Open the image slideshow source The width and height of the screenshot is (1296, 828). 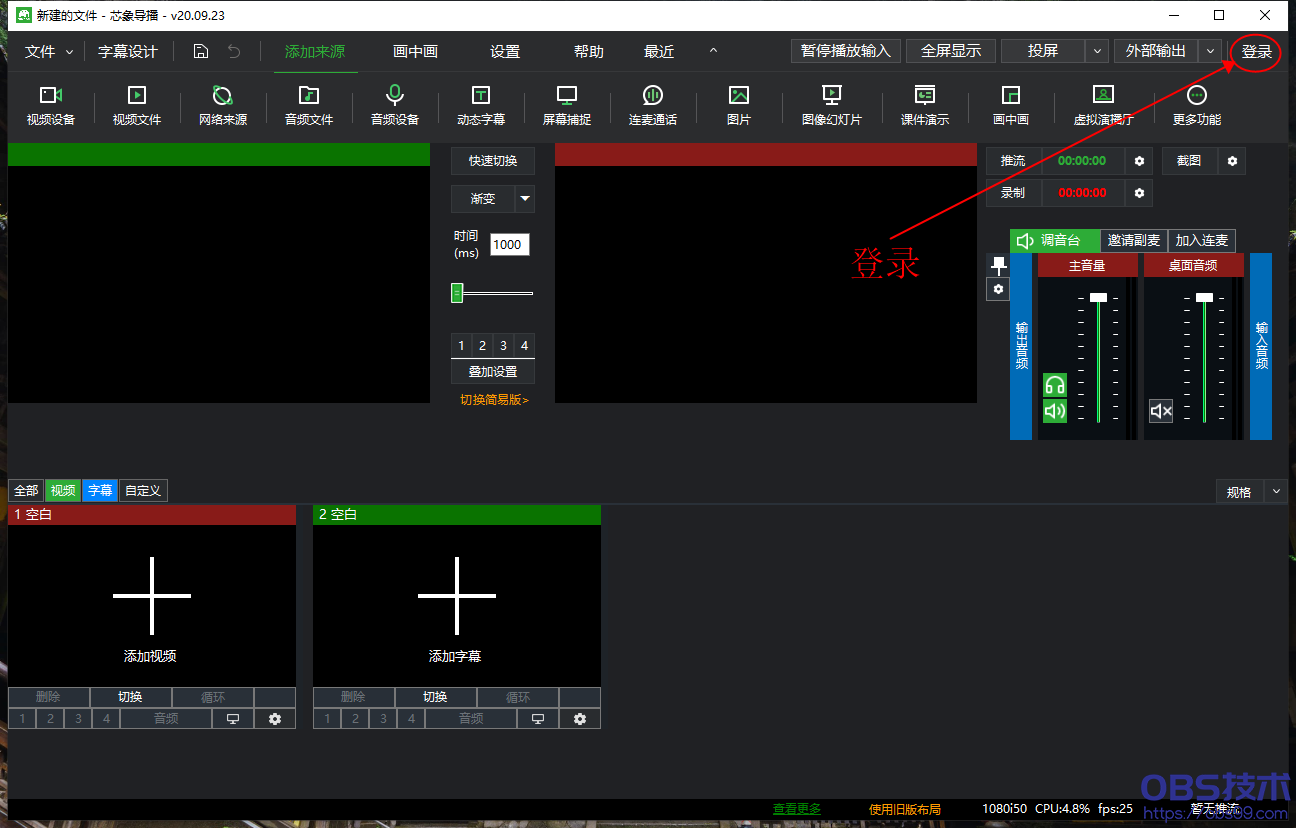pyautogui.click(x=831, y=105)
